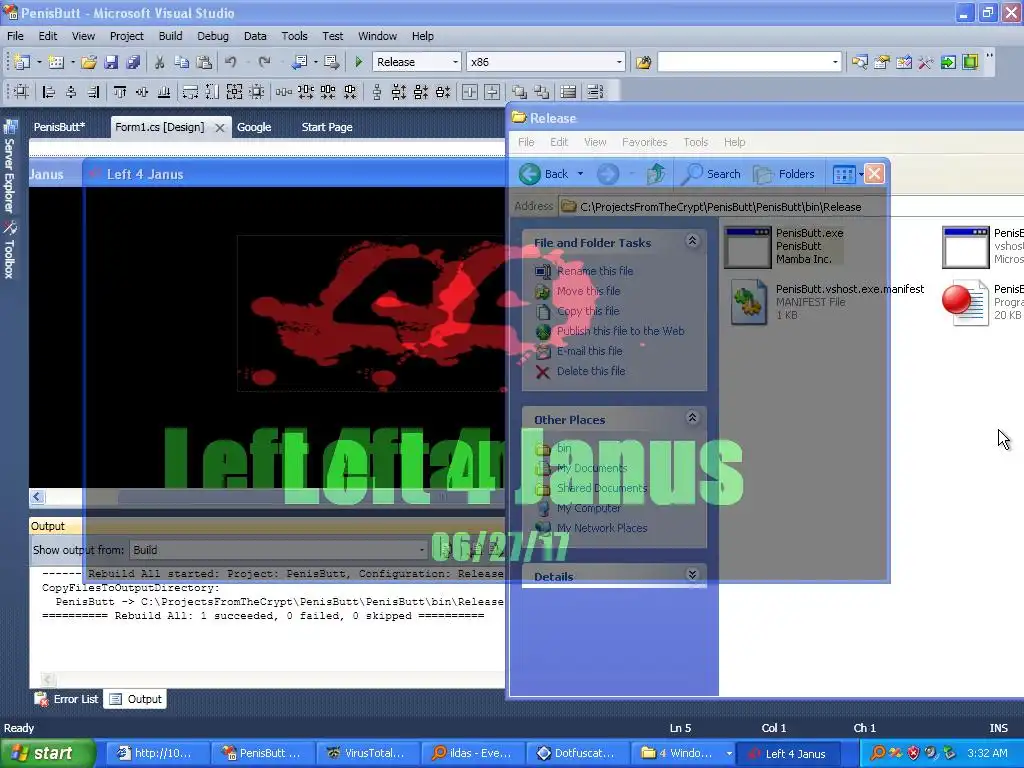The width and height of the screenshot is (1024, 768).
Task: Click the Navigate Forward icon
Action: click(x=332, y=62)
